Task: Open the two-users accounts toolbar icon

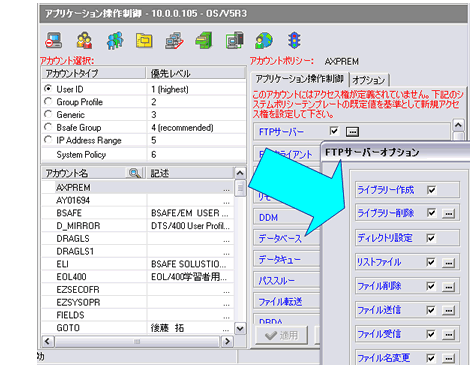Action: 84,40
